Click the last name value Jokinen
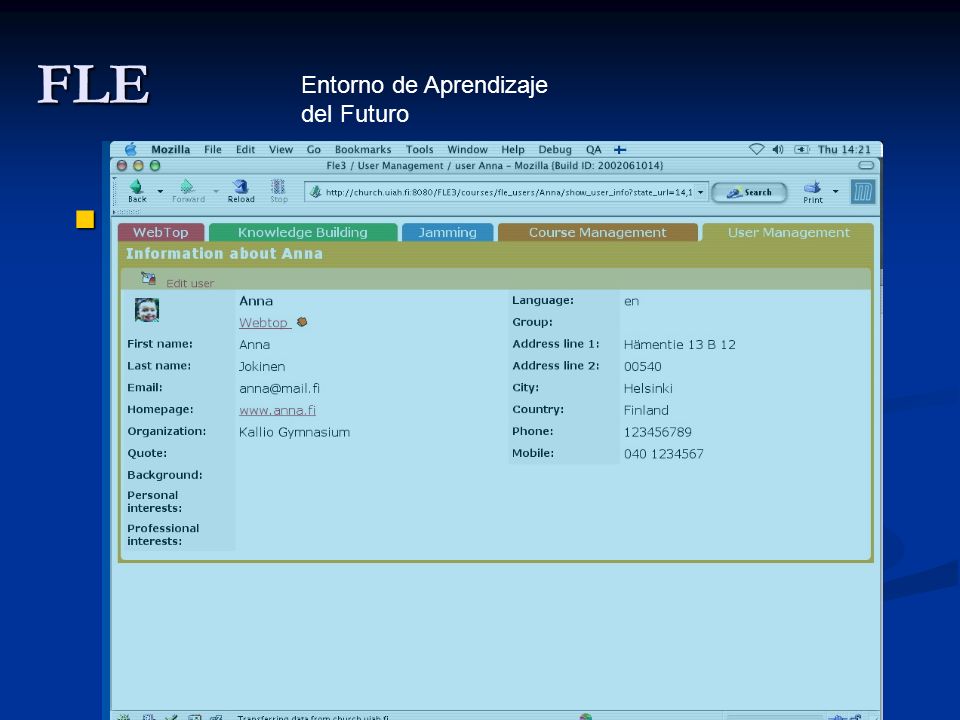 tap(262, 366)
